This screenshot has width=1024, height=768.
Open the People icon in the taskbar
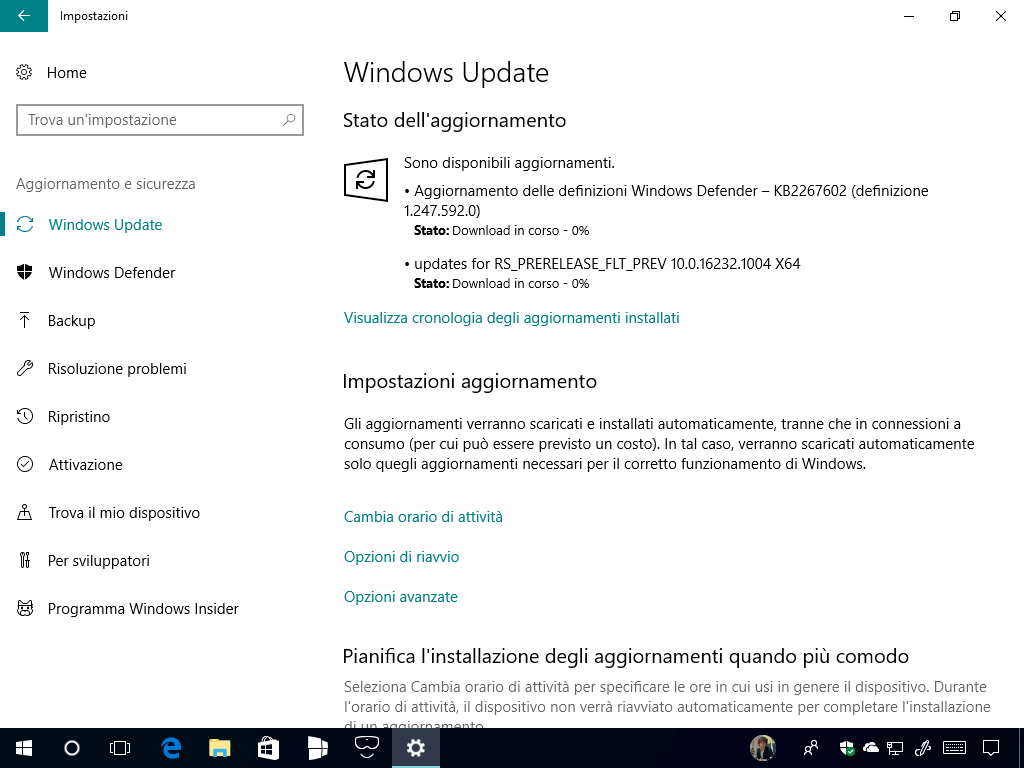(810, 748)
